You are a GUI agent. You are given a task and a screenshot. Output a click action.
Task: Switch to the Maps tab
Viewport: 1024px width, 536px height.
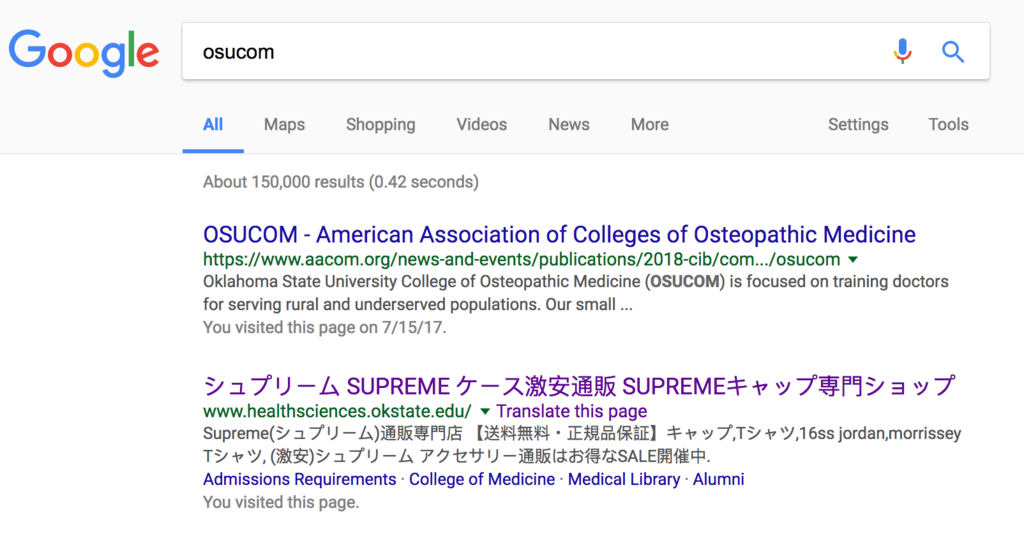(x=284, y=125)
